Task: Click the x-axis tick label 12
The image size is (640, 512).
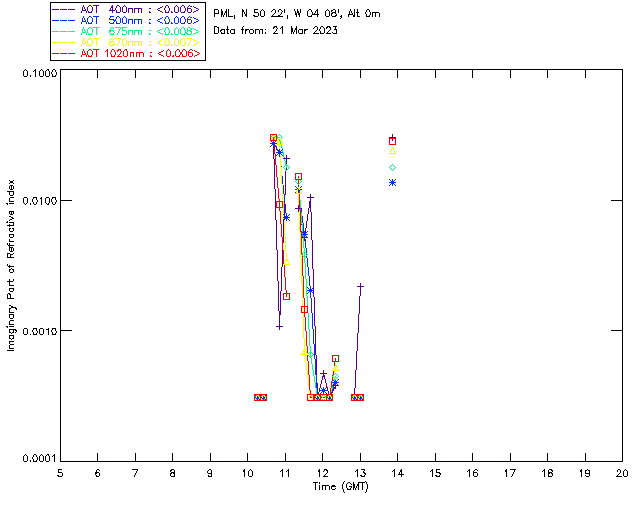Action: (322, 473)
